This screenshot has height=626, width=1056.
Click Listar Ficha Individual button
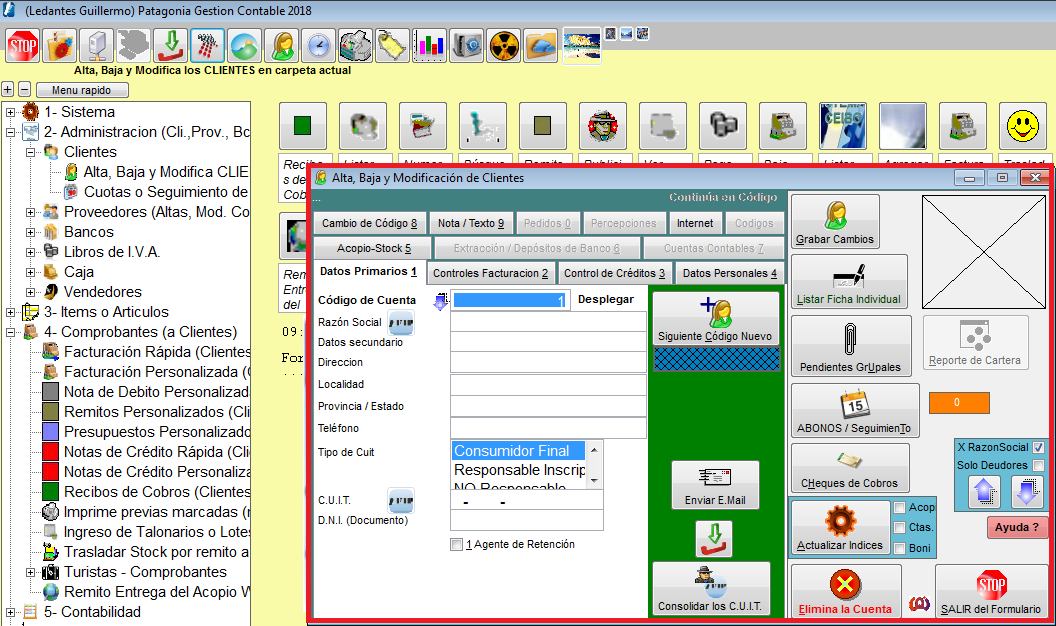(849, 281)
